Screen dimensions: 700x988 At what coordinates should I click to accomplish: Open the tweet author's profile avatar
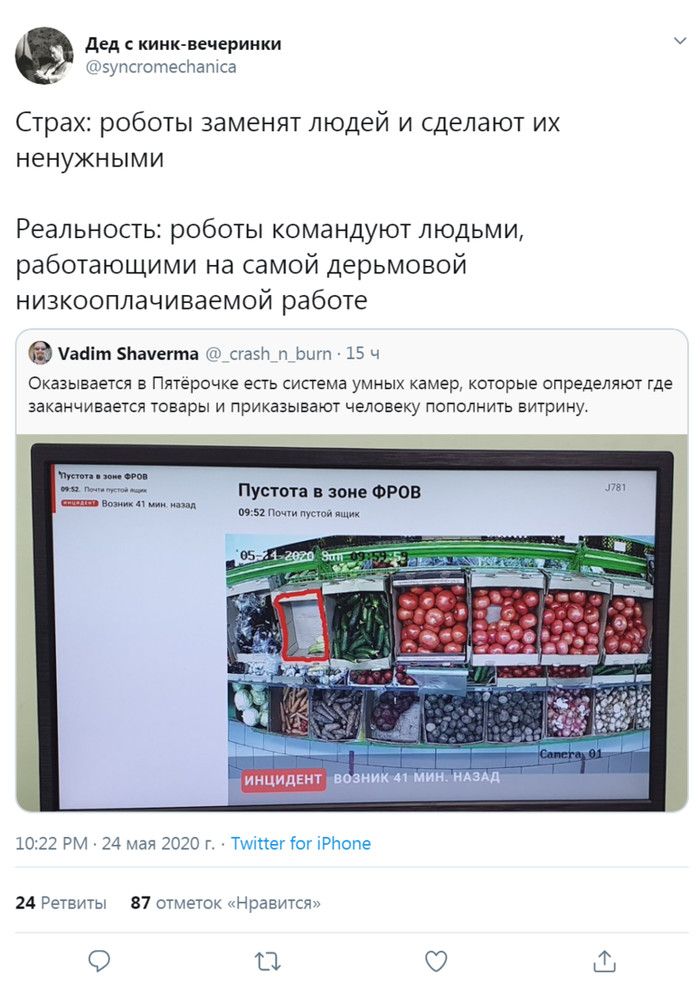coord(44,55)
